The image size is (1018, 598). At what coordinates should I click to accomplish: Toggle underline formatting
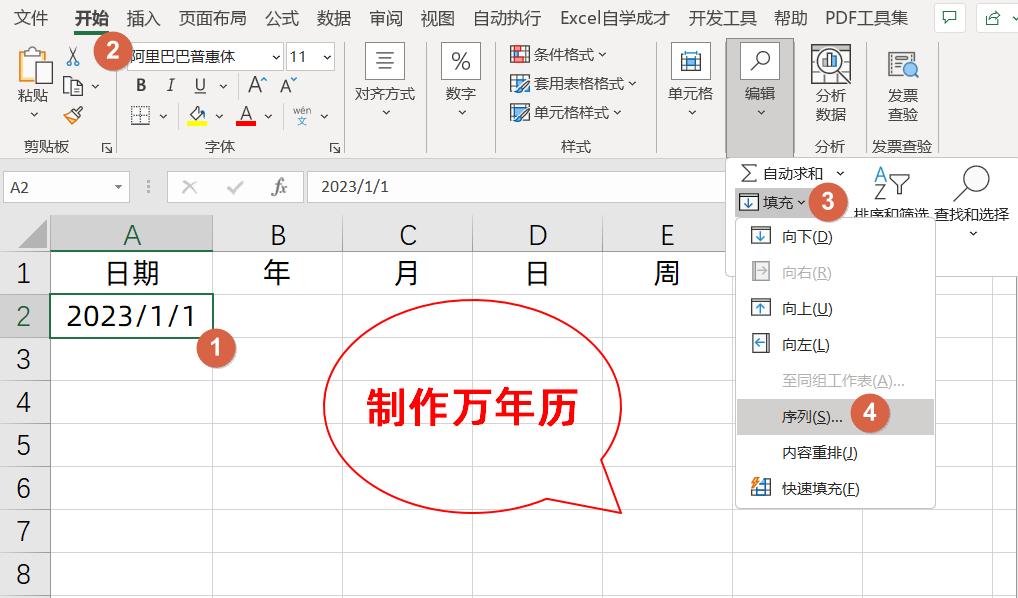pos(199,85)
